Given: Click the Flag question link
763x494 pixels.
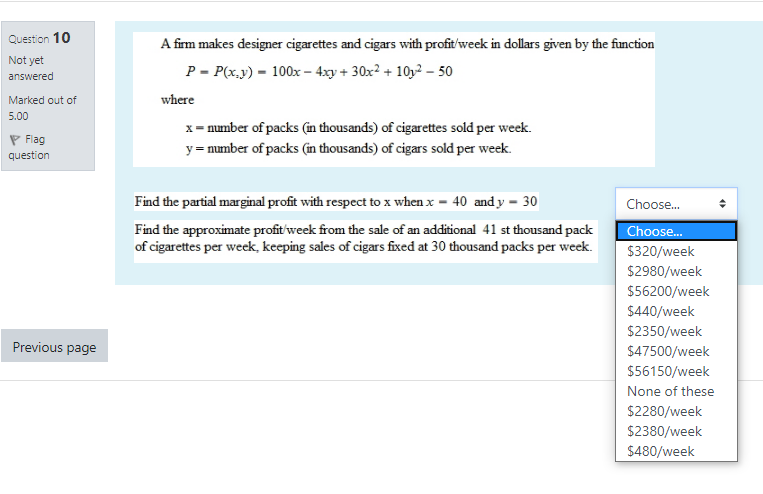Looking at the screenshot, I should click(29, 147).
